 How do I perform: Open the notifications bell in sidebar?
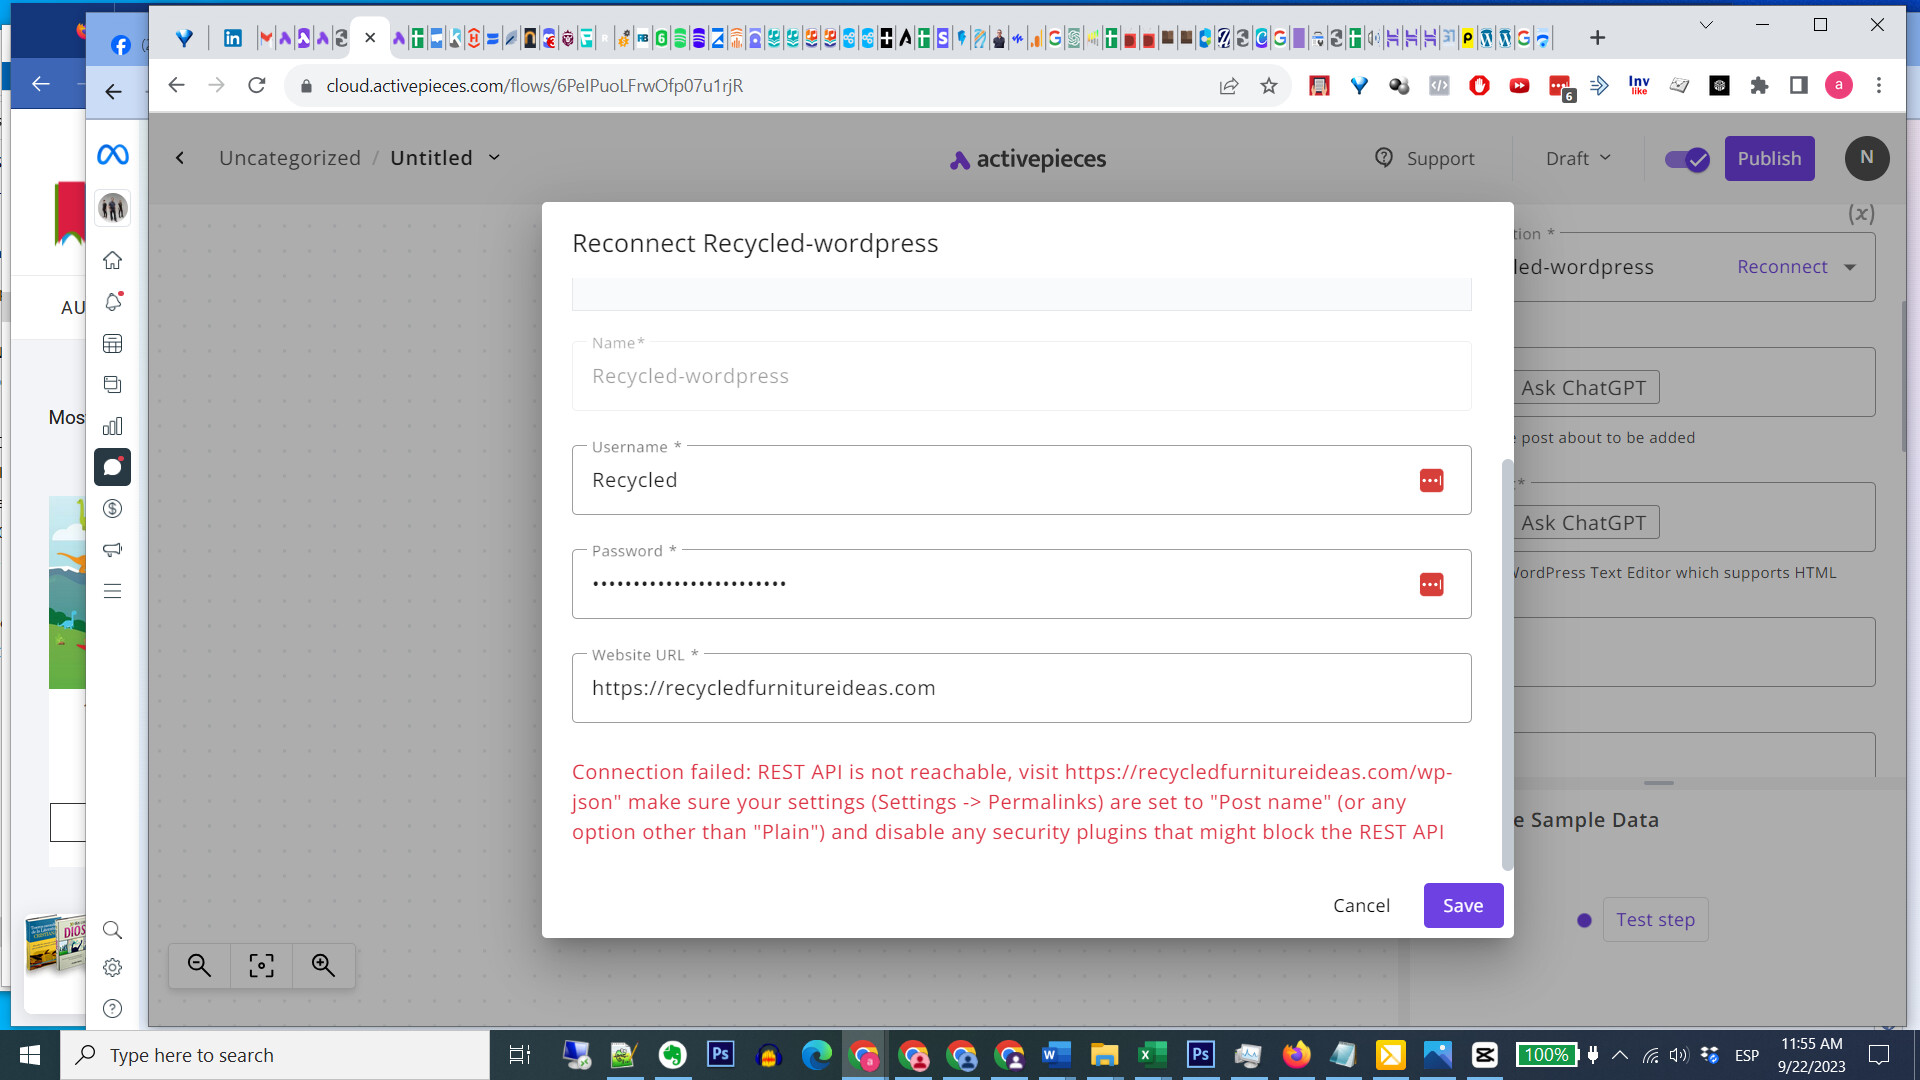click(x=113, y=302)
